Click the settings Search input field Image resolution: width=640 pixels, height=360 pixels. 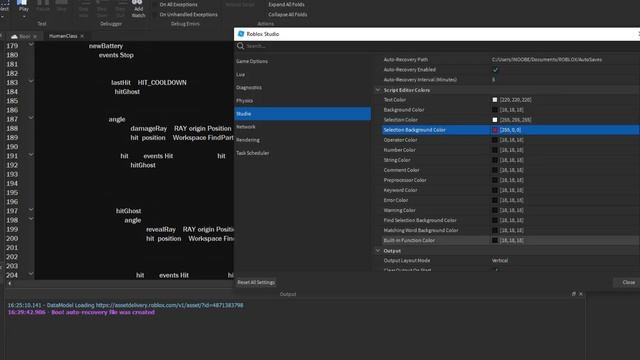pos(441,46)
